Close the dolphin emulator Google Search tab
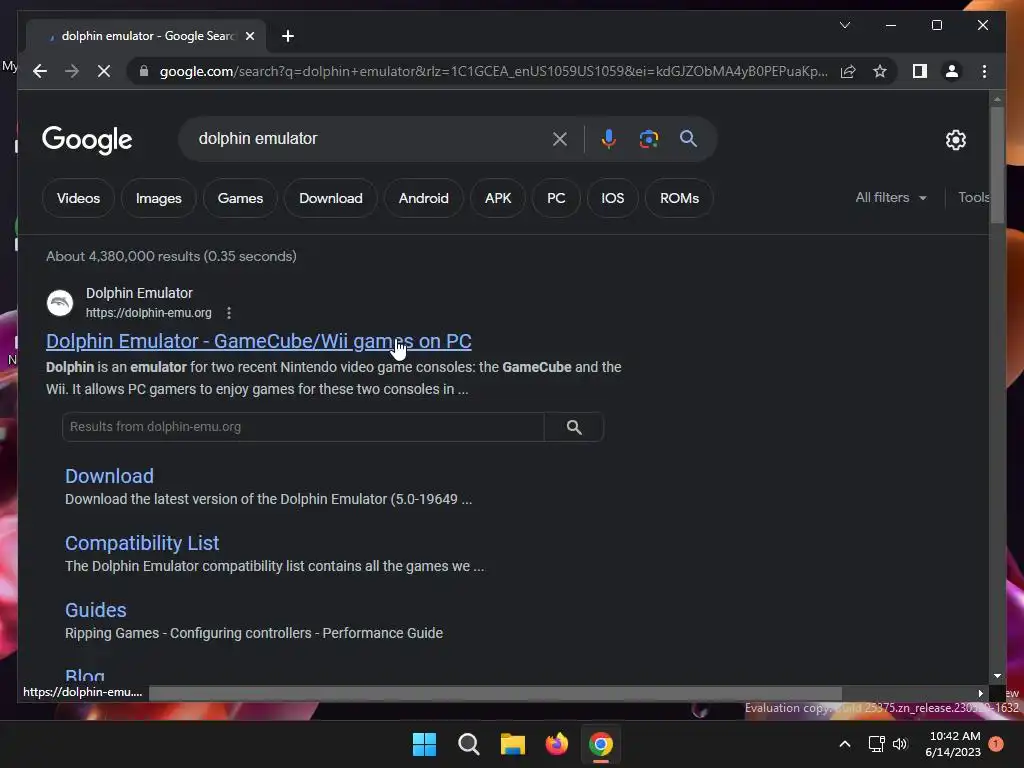Viewport: 1024px width, 768px height. [x=249, y=36]
